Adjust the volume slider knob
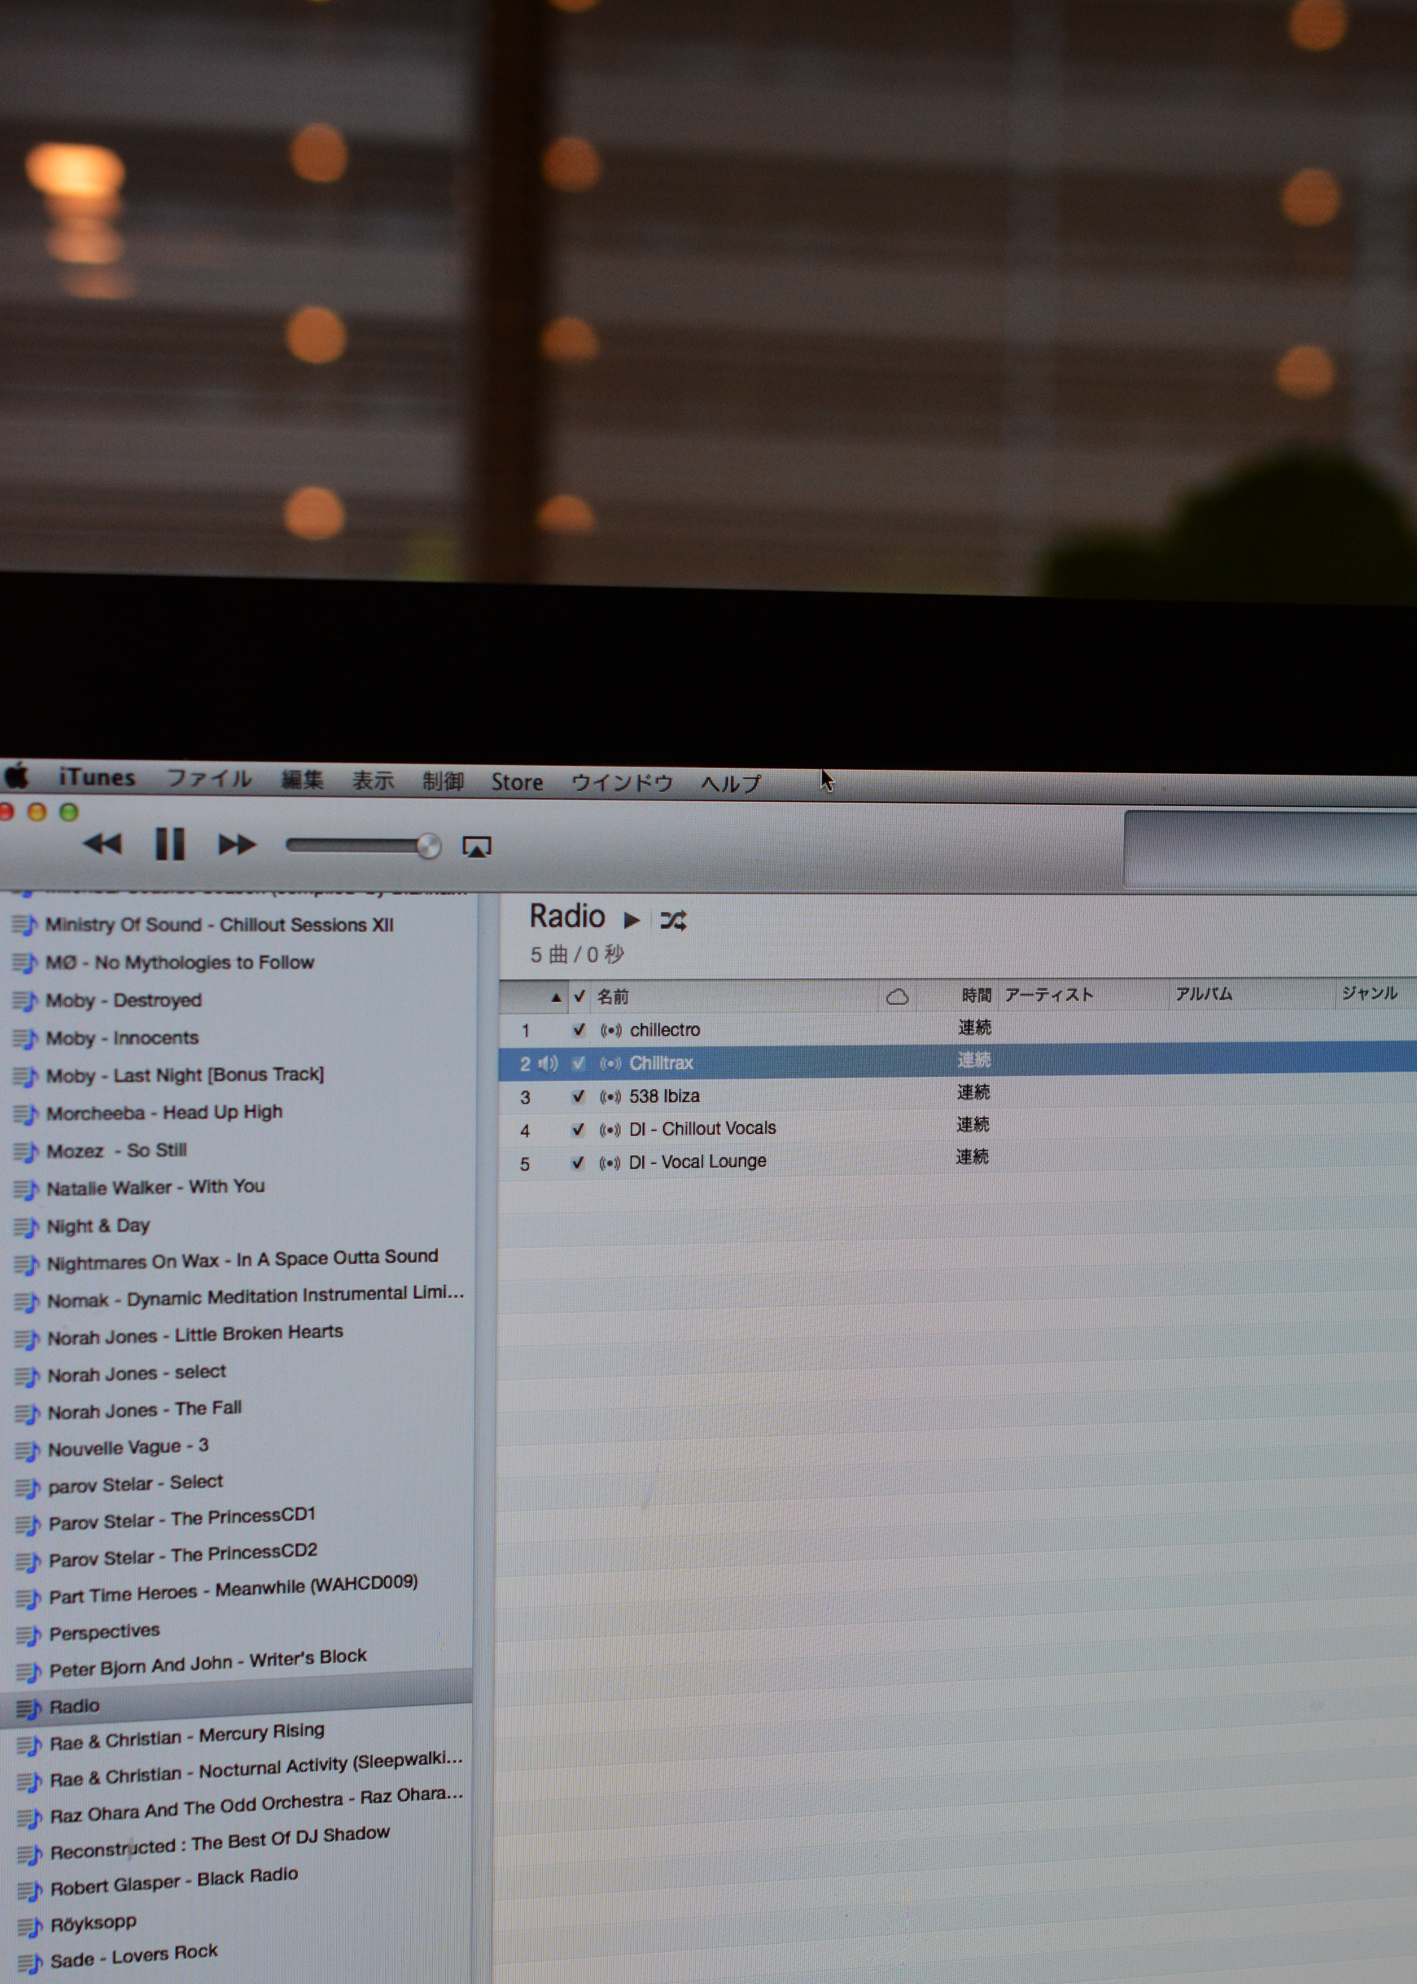 [x=428, y=846]
